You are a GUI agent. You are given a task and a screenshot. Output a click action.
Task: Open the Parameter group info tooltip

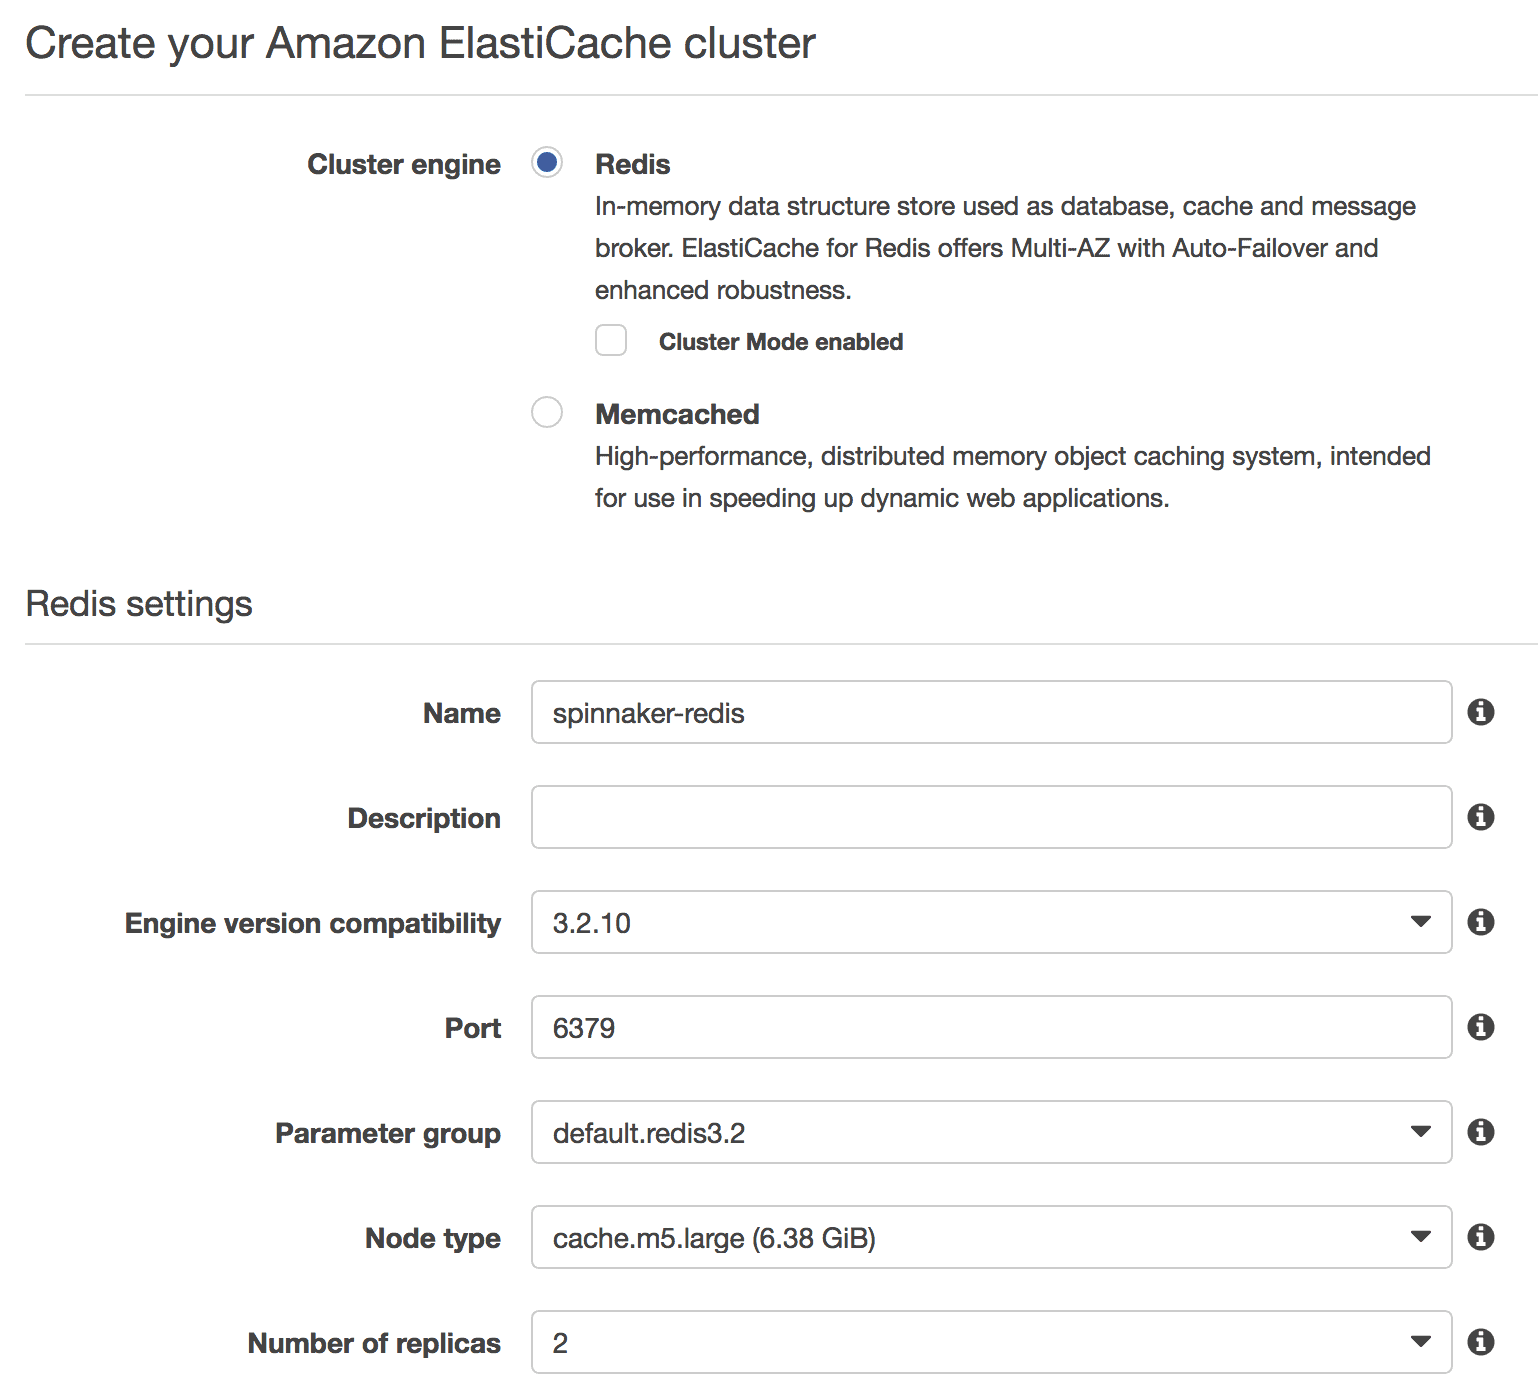click(x=1481, y=1132)
